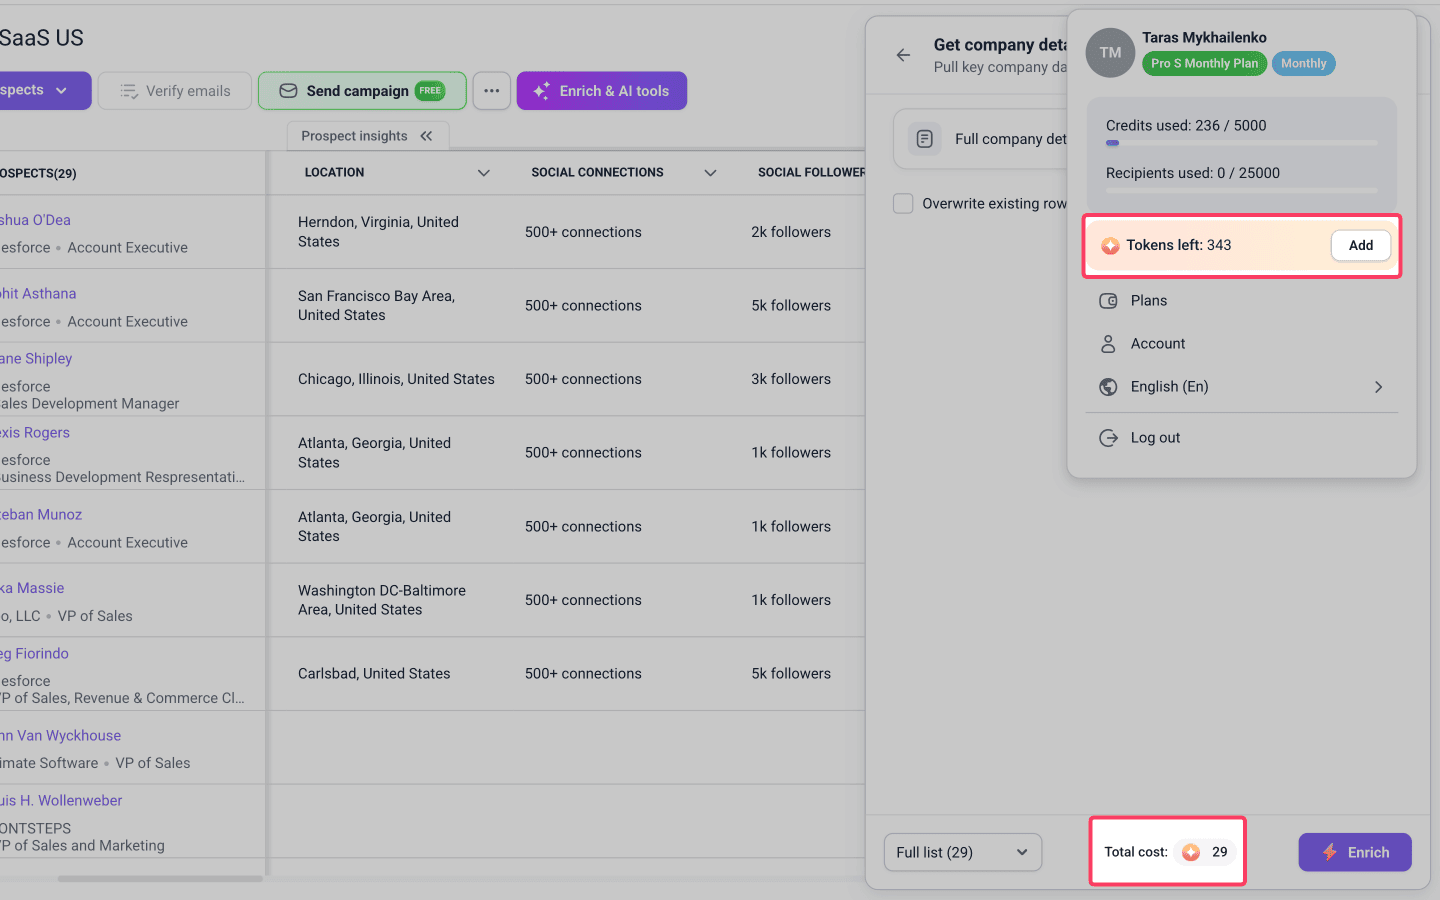The image size is (1440, 900).
Task: Click the Full company details option card
Action: tap(980, 139)
